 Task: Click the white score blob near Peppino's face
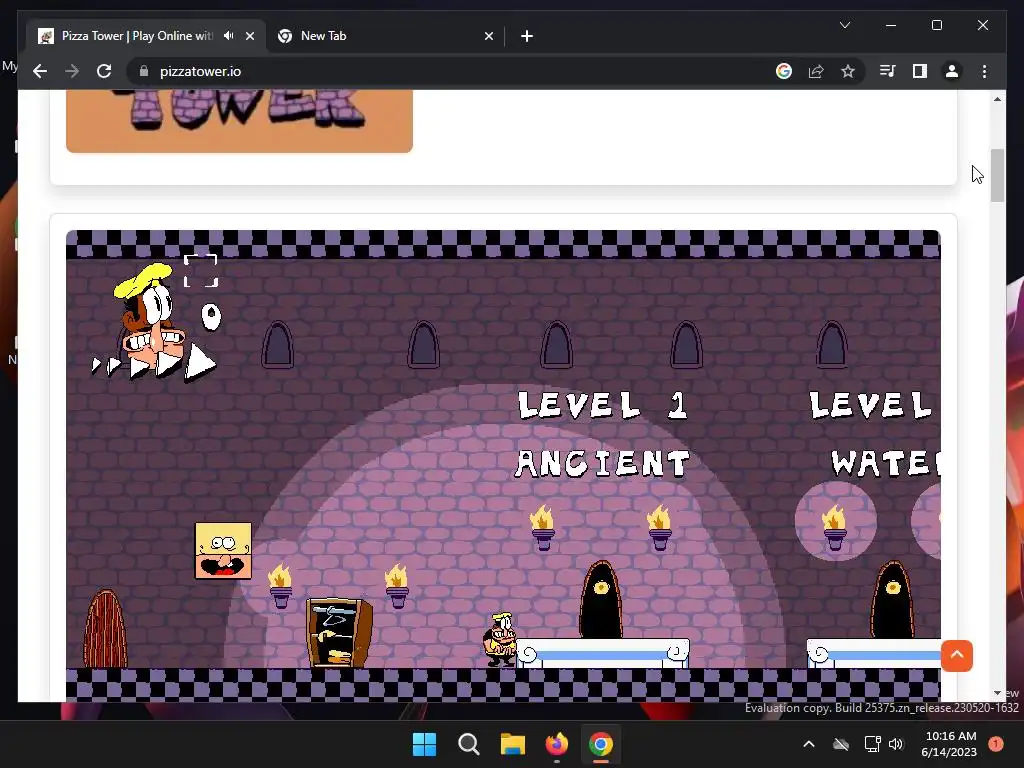[211, 317]
